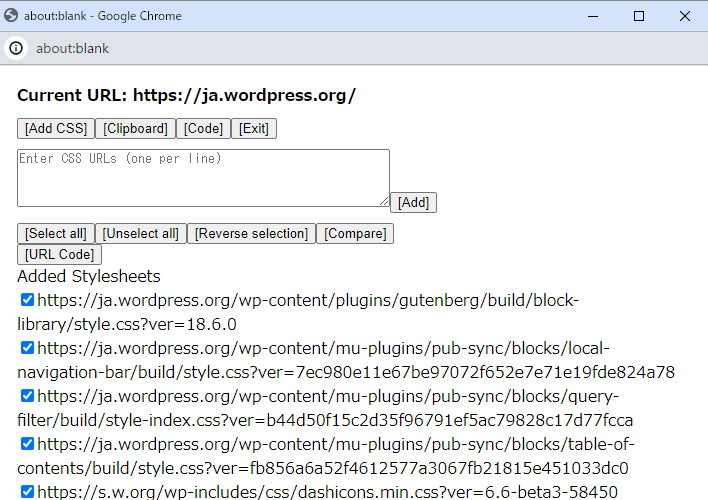Click the dashicons.min.css URL text
This screenshot has height=500, width=708.
point(327,491)
